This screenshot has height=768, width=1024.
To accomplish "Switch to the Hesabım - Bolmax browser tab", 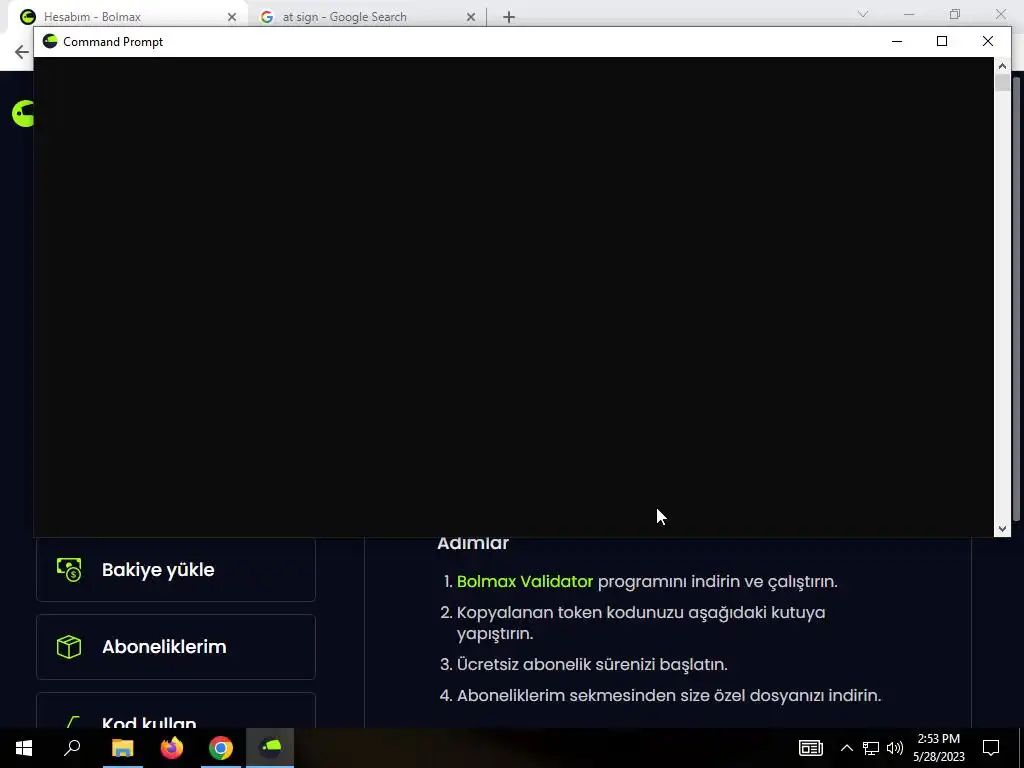I will click(x=127, y=16).
